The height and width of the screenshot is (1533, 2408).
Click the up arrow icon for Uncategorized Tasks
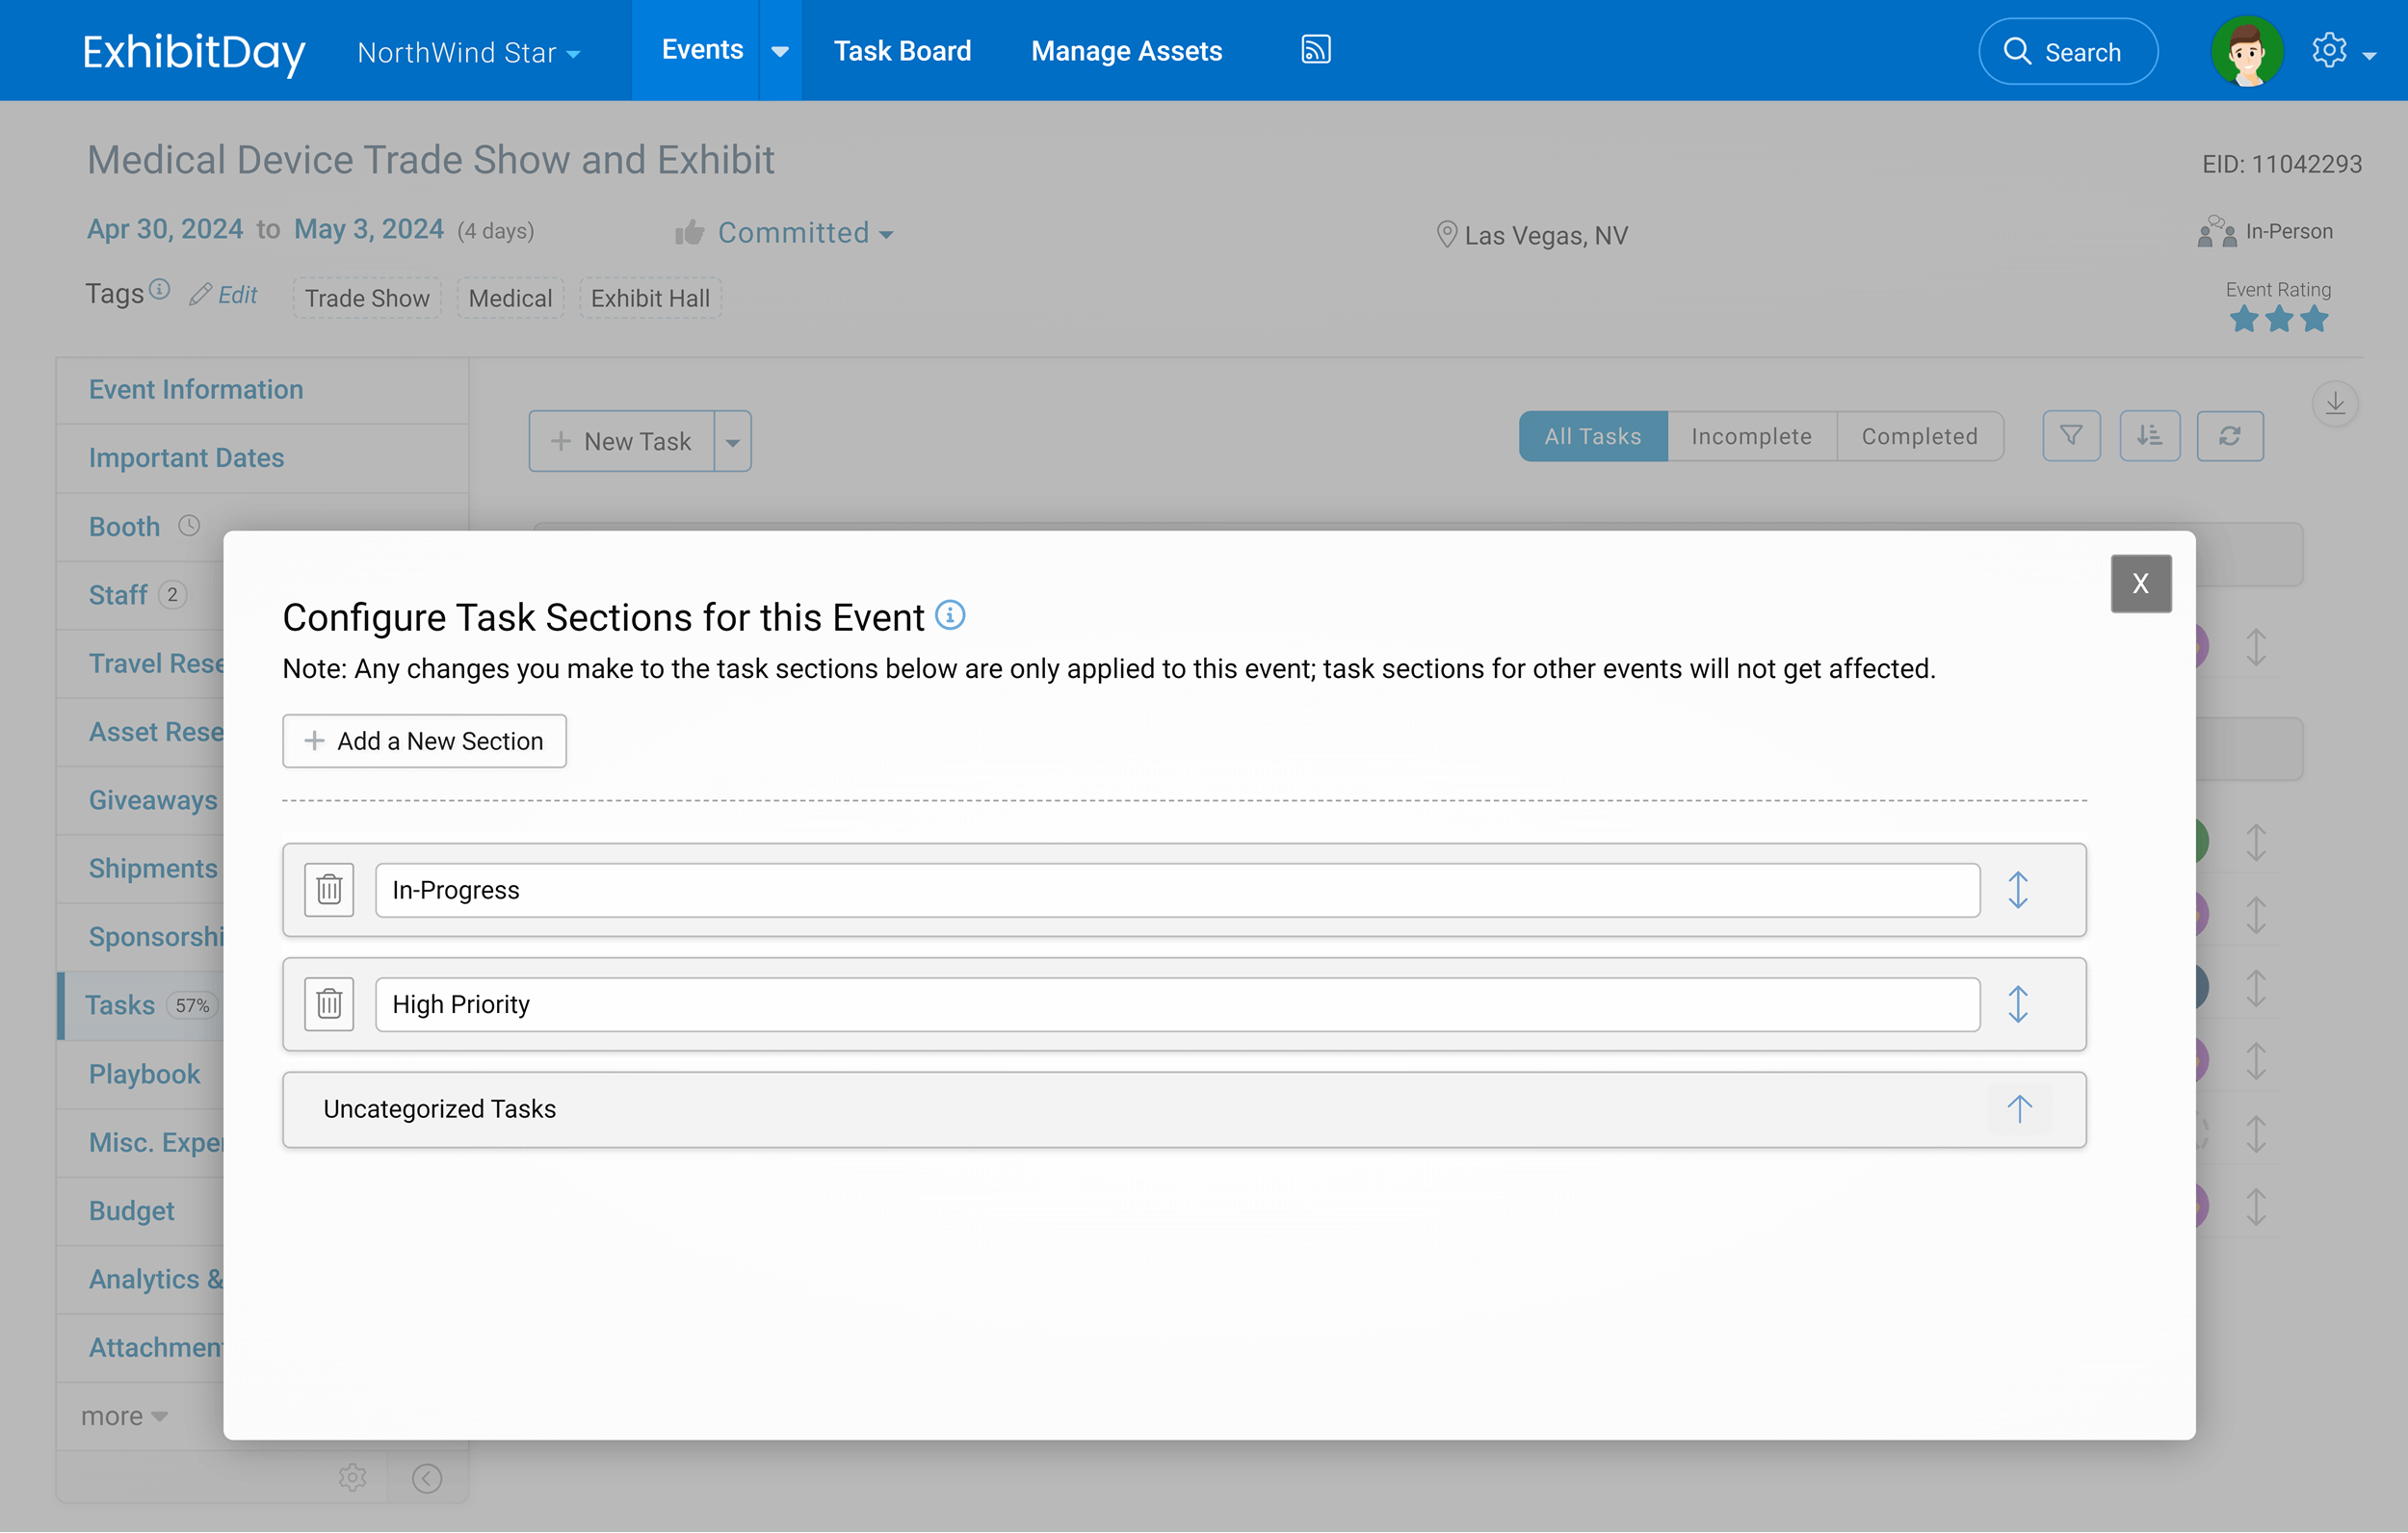click(2018, 1108)
